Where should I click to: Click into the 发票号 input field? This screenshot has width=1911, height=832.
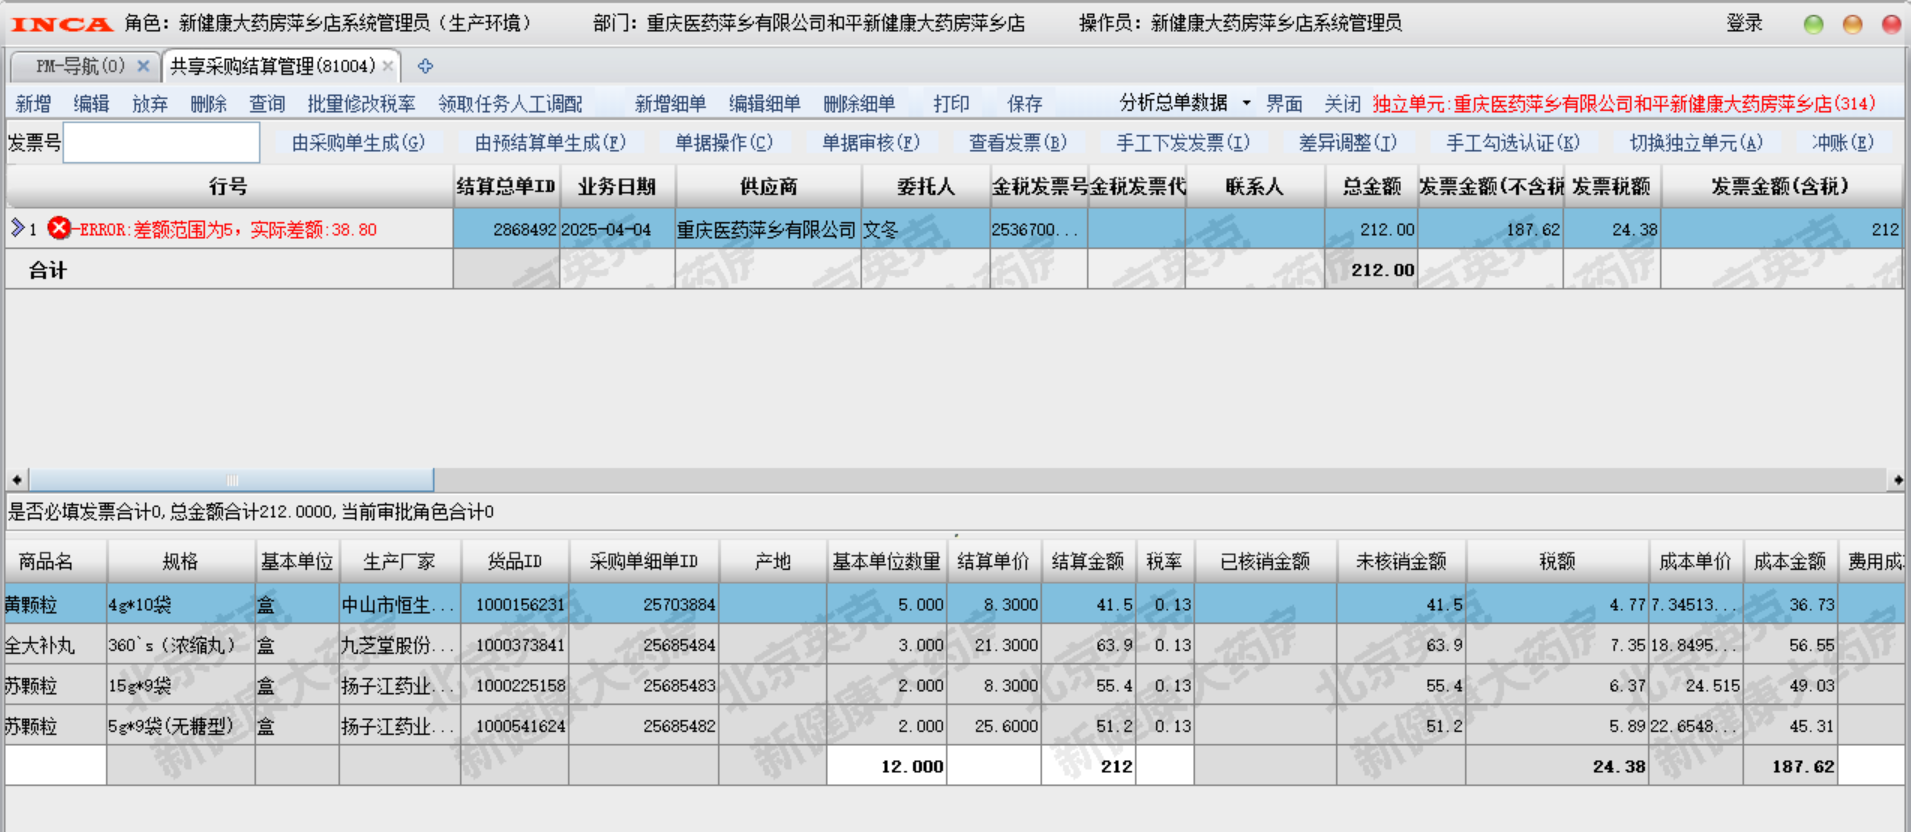click(x=162, y=143)
